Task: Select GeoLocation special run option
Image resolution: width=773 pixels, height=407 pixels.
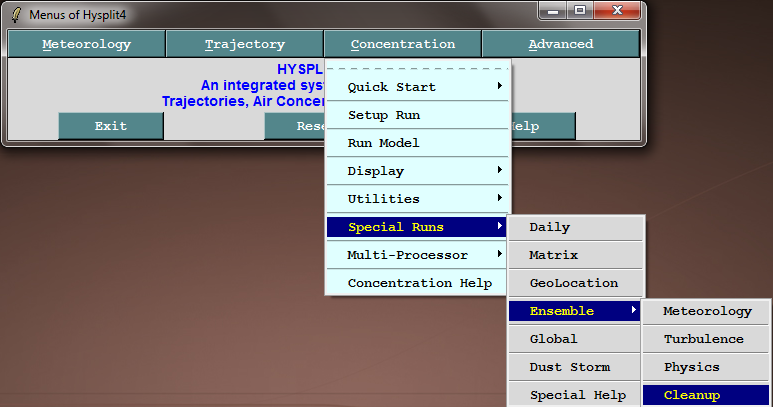Action: pyautogui.click(x=575, y=283)
